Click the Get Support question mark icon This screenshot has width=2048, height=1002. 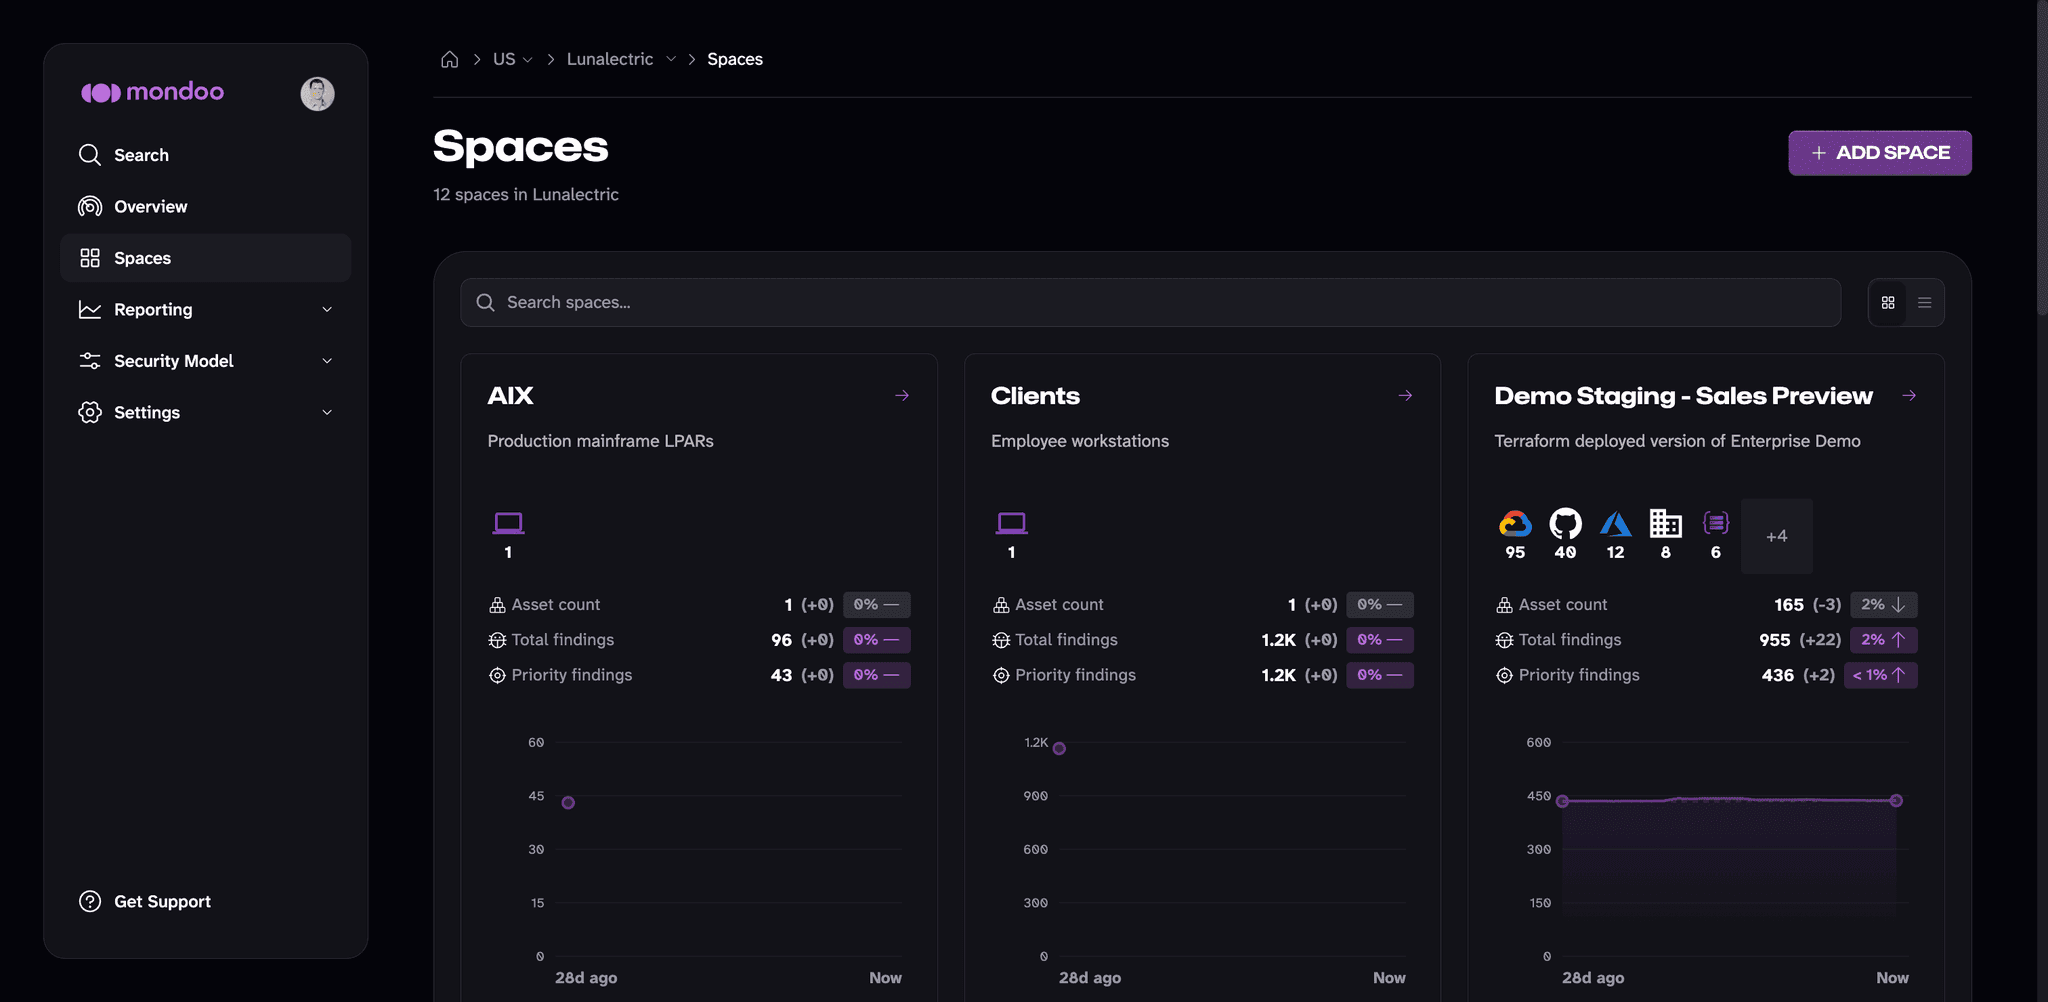pyautogui.click(x=90, y=901)
